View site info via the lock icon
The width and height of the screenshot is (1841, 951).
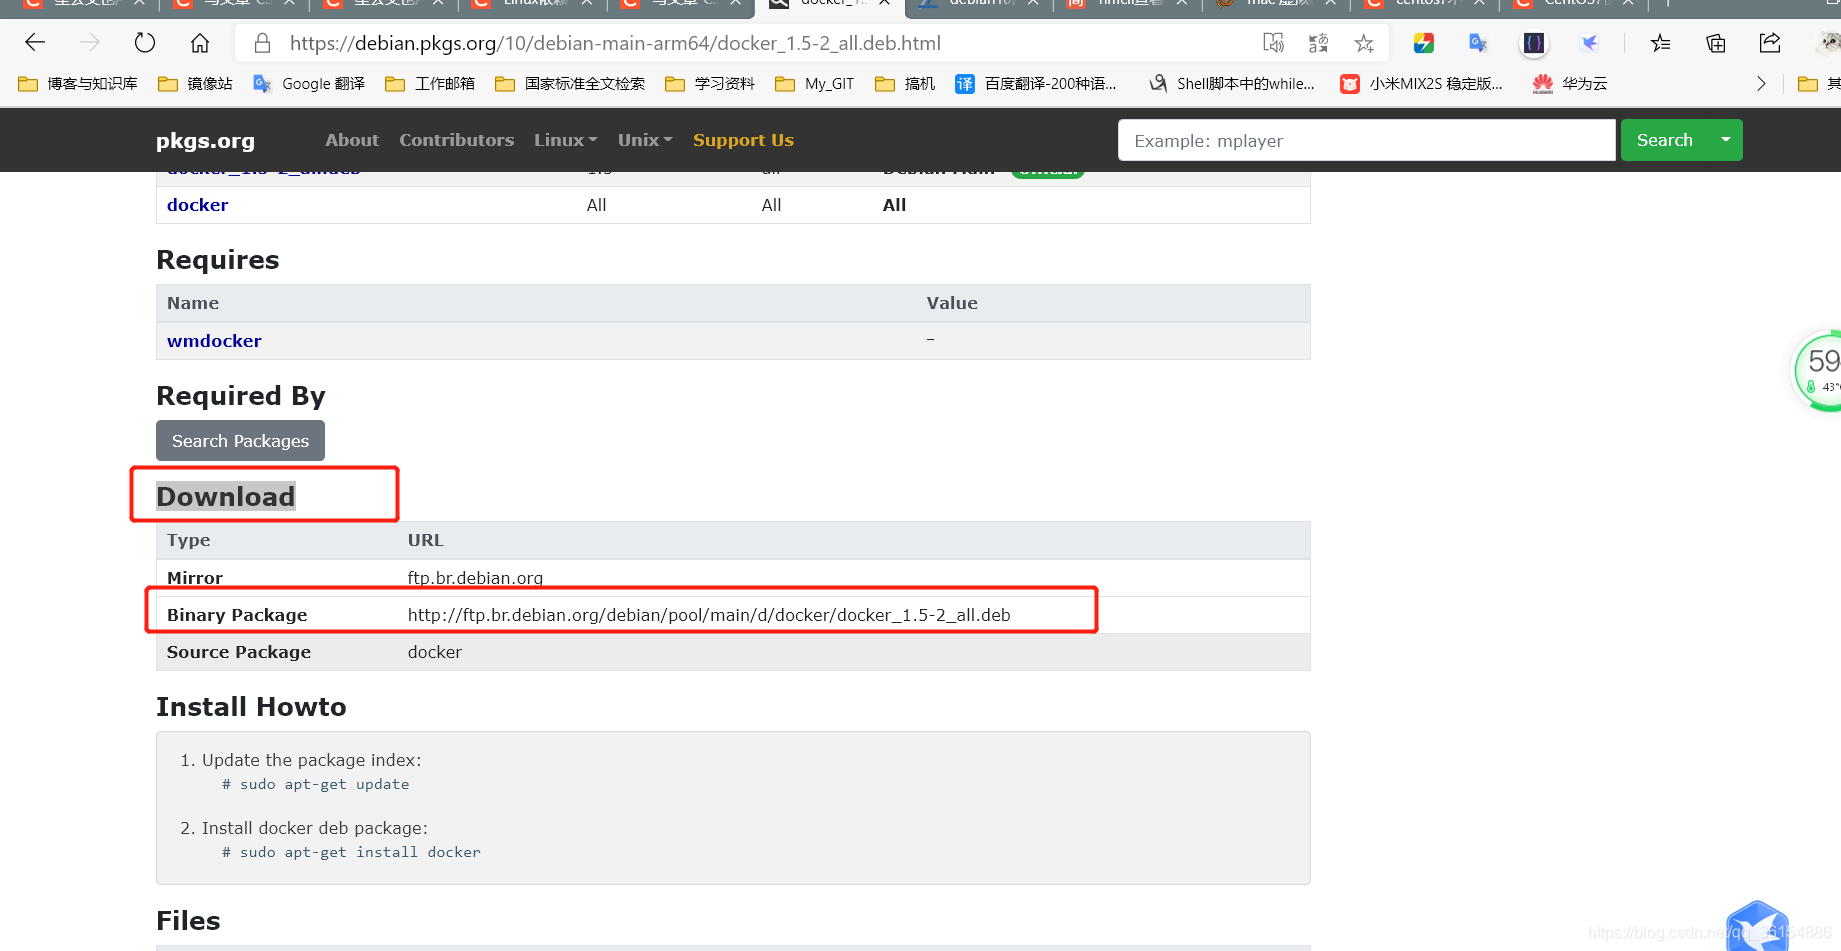262,43
